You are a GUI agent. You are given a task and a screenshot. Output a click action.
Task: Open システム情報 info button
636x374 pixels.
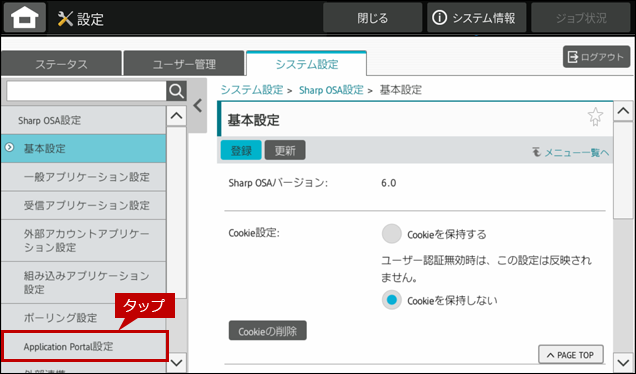(x=476, y=18)
